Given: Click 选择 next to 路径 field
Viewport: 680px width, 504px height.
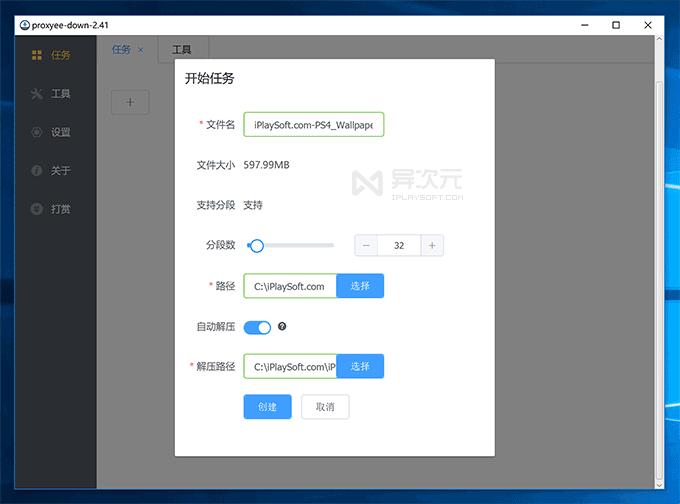Looking at the screenshot, I should (x=360, y=286).
